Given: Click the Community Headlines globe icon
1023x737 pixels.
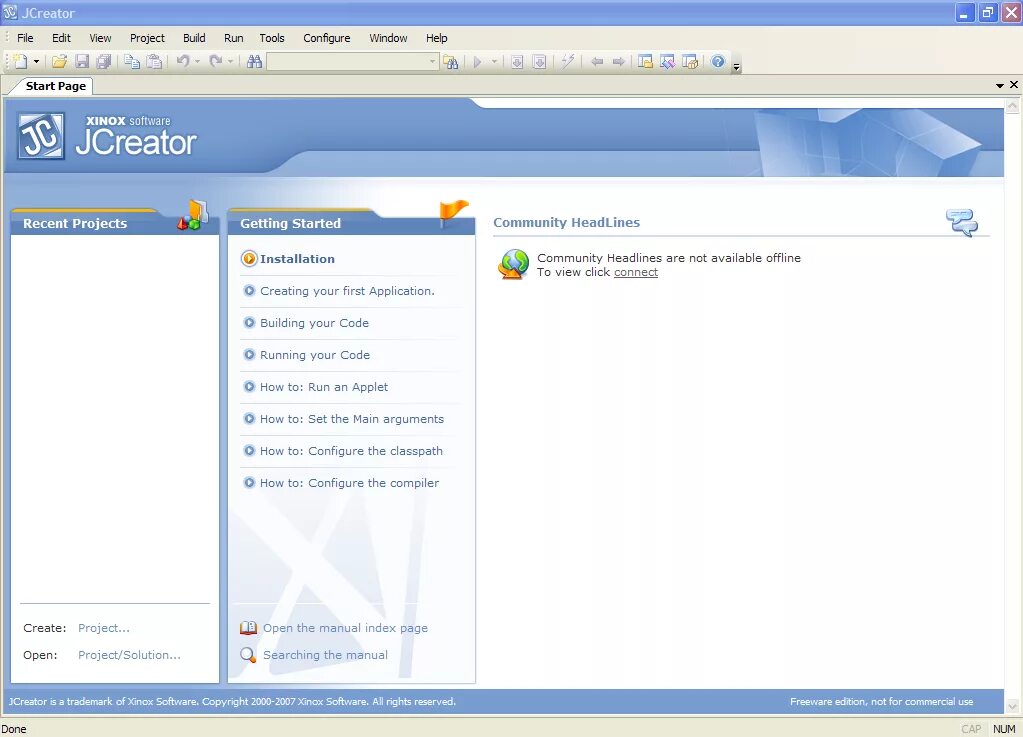Looking at the screenshot, I should click(x=514, y=264).
